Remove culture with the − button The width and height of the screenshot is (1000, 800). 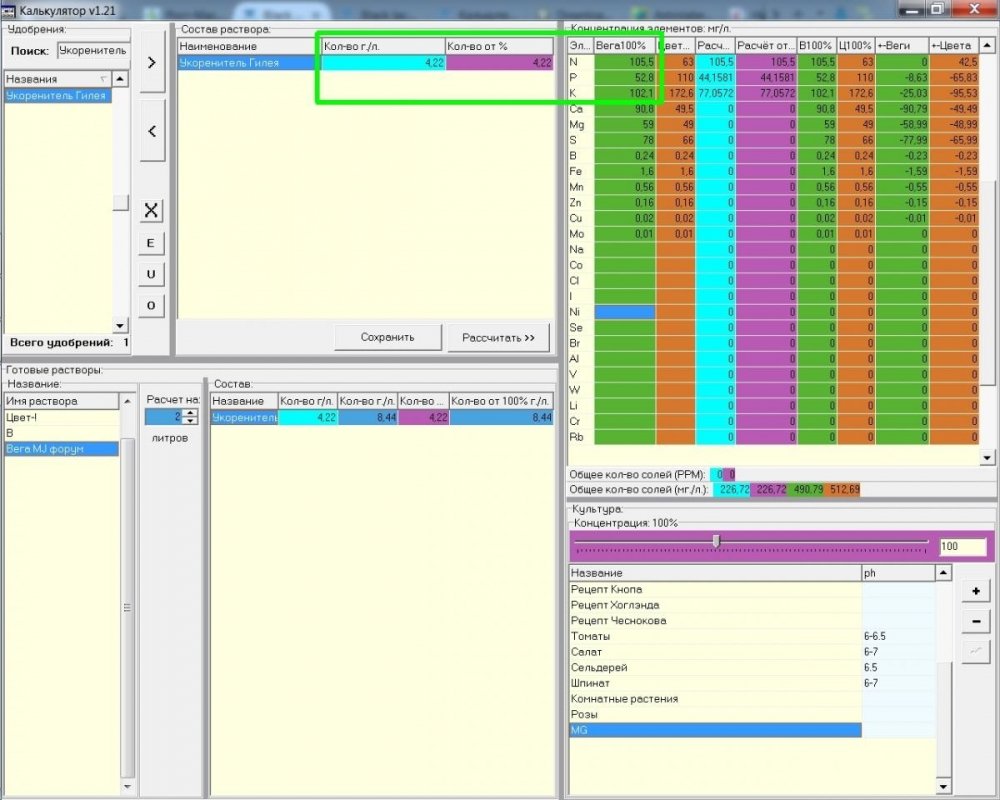976,621
